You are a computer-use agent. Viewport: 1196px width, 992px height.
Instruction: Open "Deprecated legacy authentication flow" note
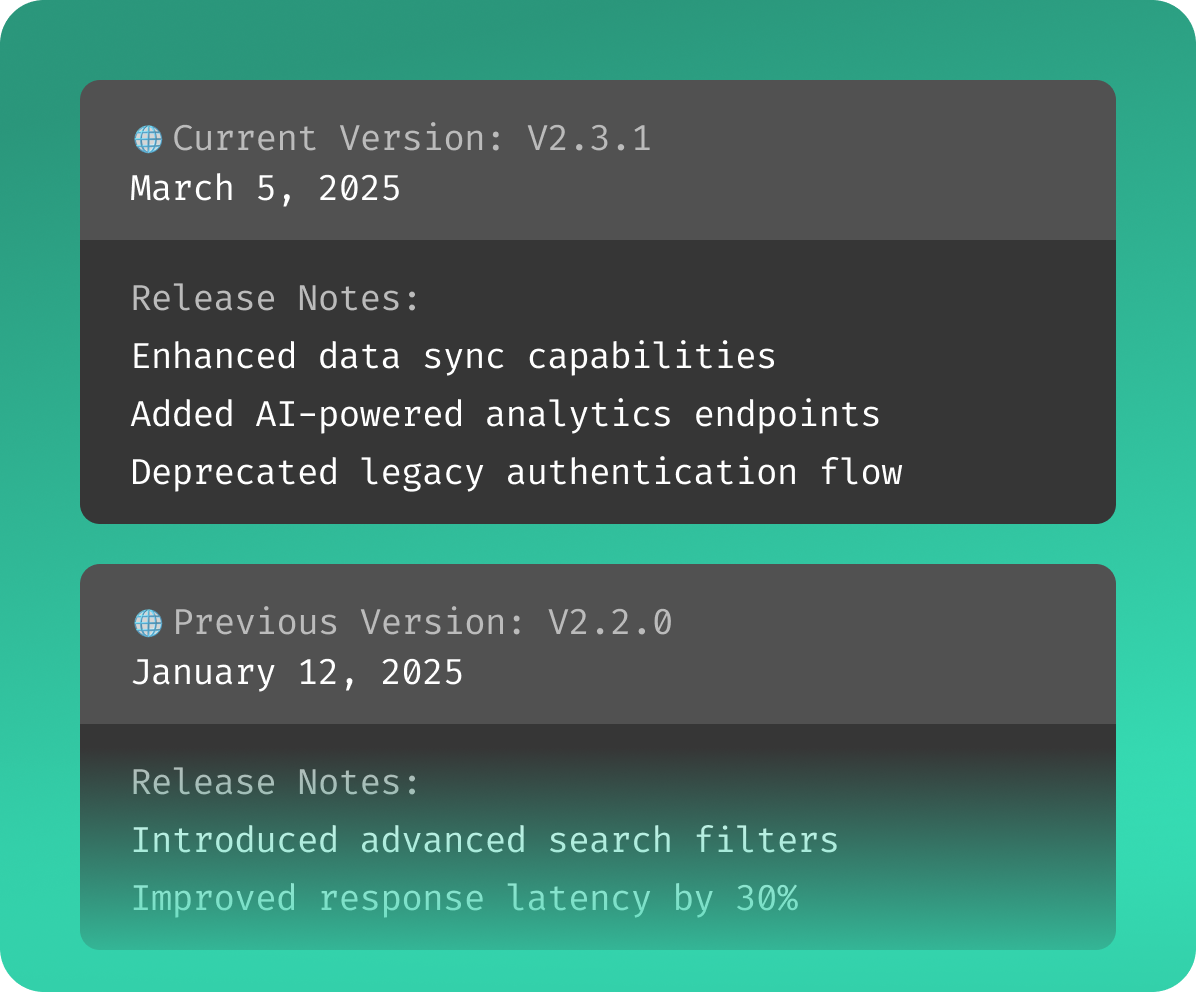516,472
